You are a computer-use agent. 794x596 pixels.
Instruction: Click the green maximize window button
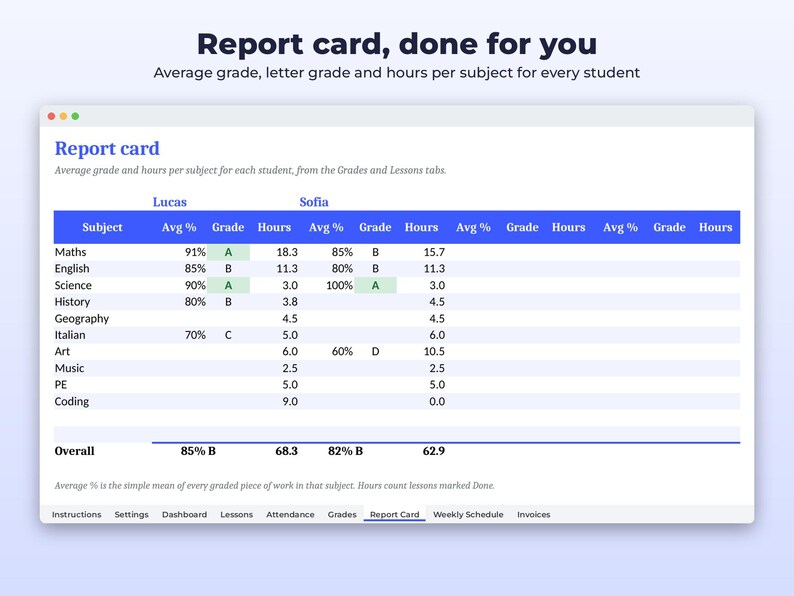[75, 116]
